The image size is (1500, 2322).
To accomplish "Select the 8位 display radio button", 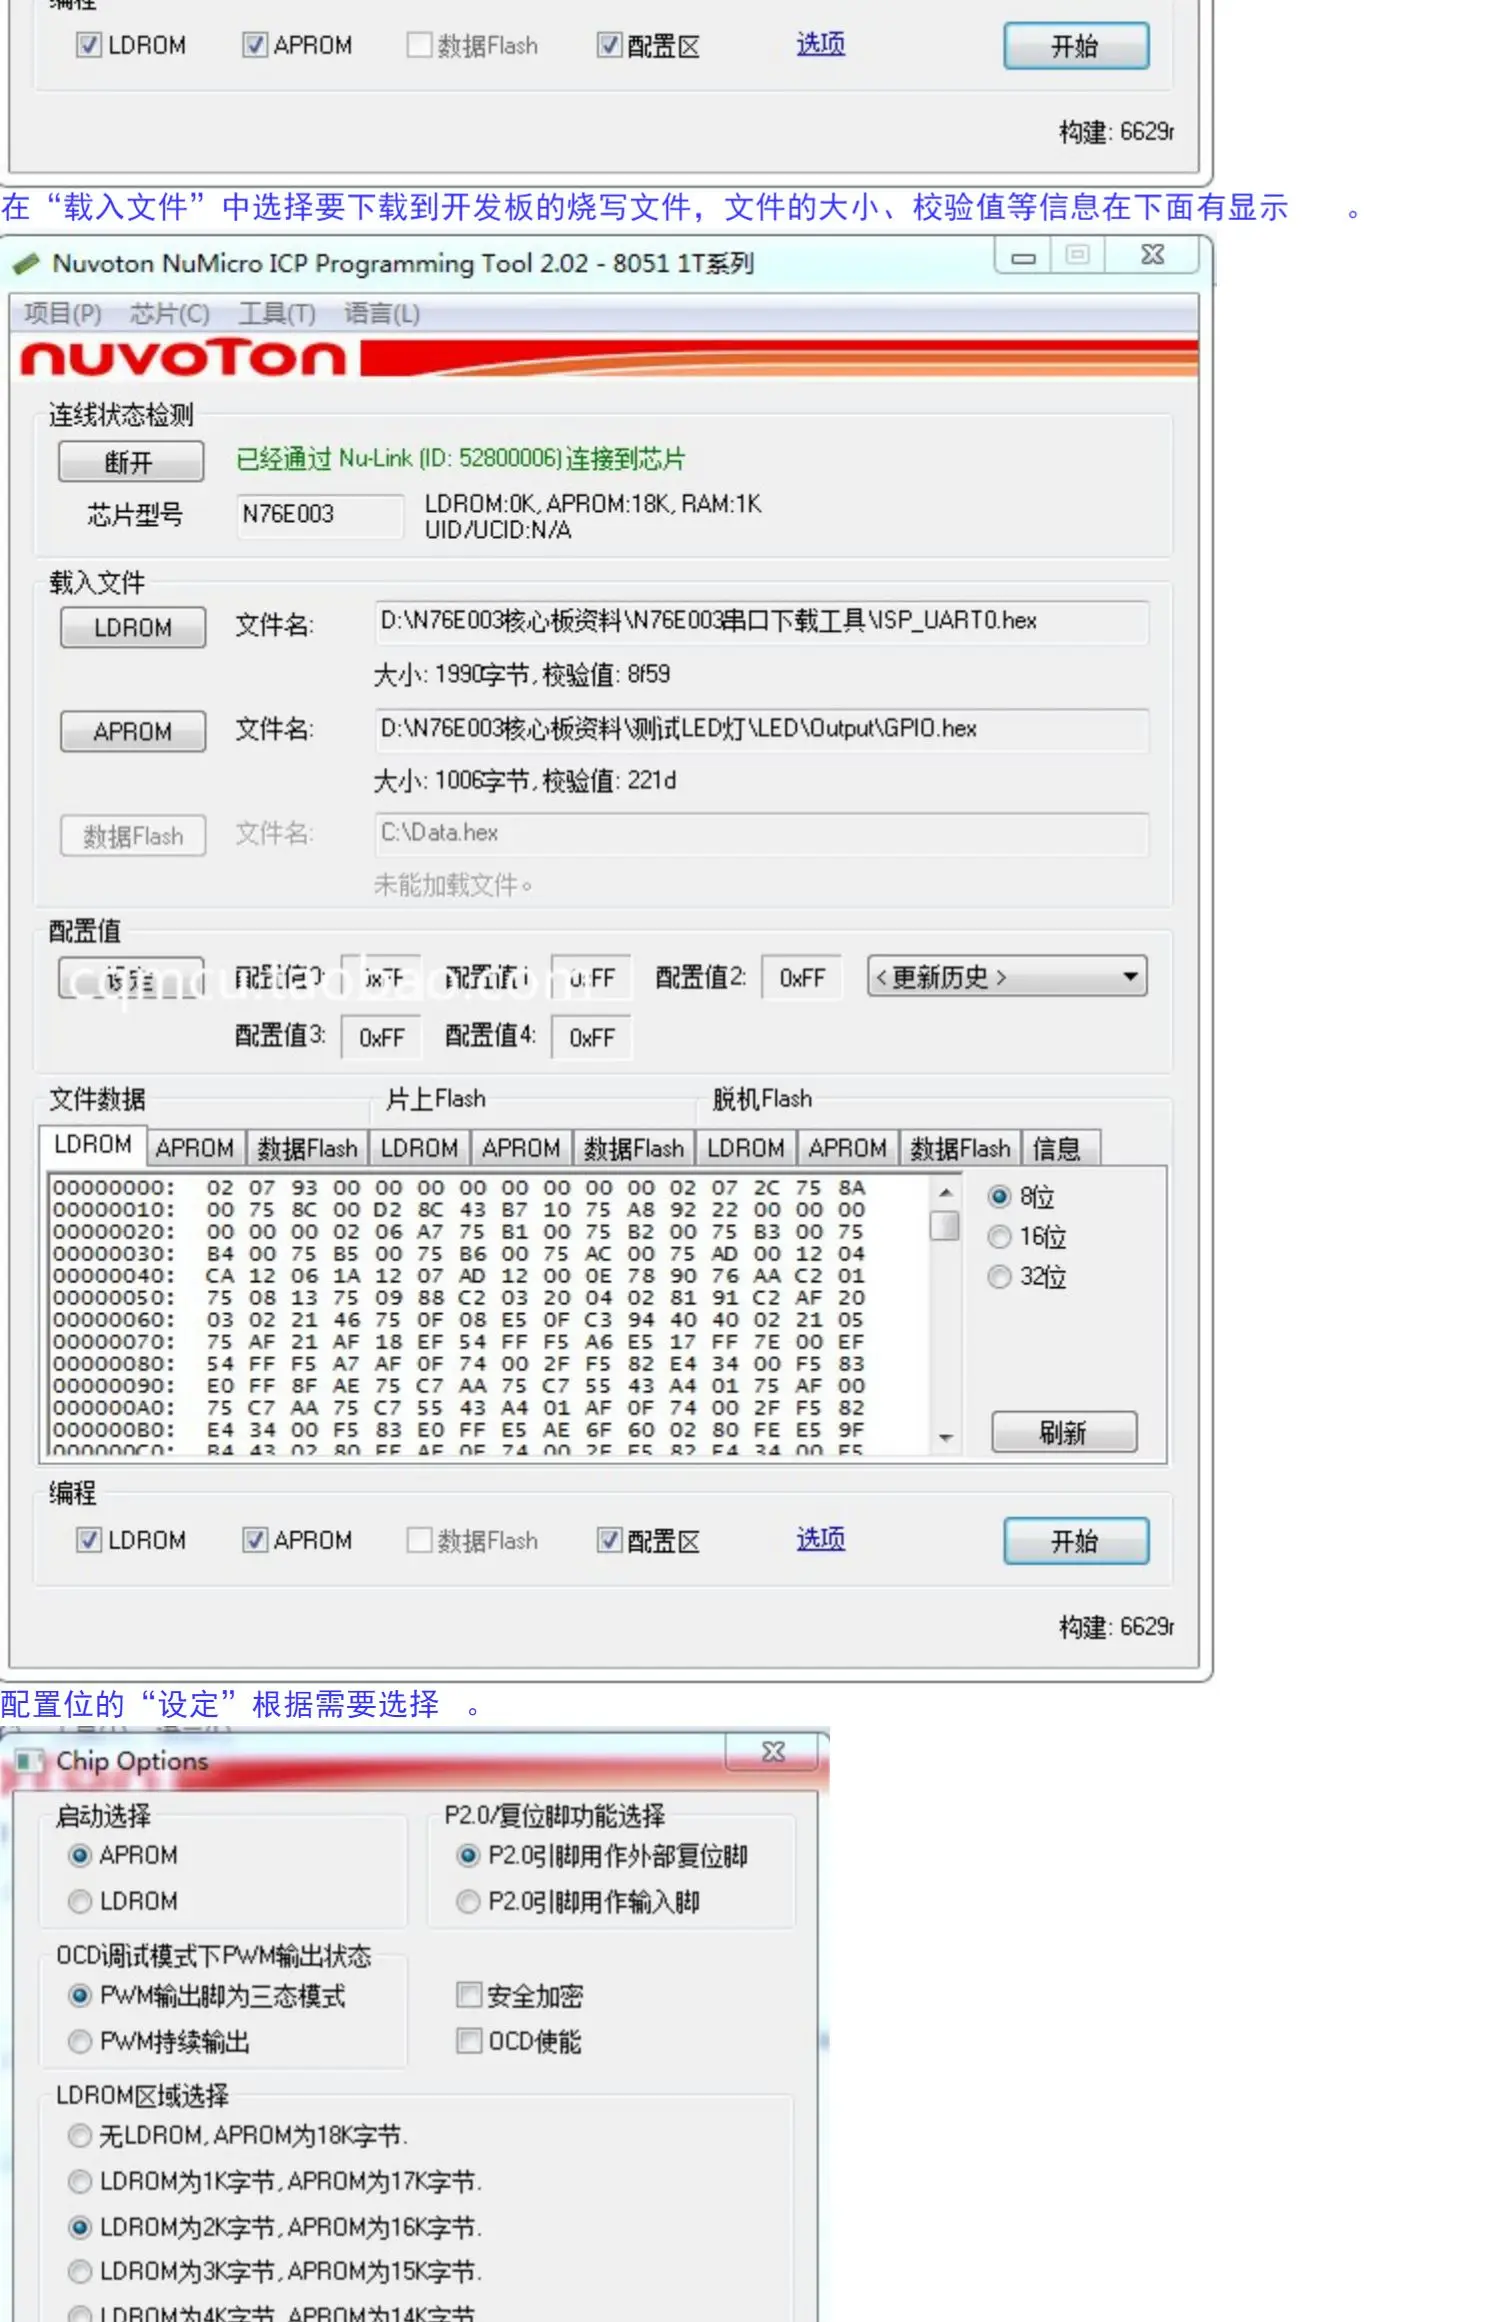I will tap(999, 1196).
